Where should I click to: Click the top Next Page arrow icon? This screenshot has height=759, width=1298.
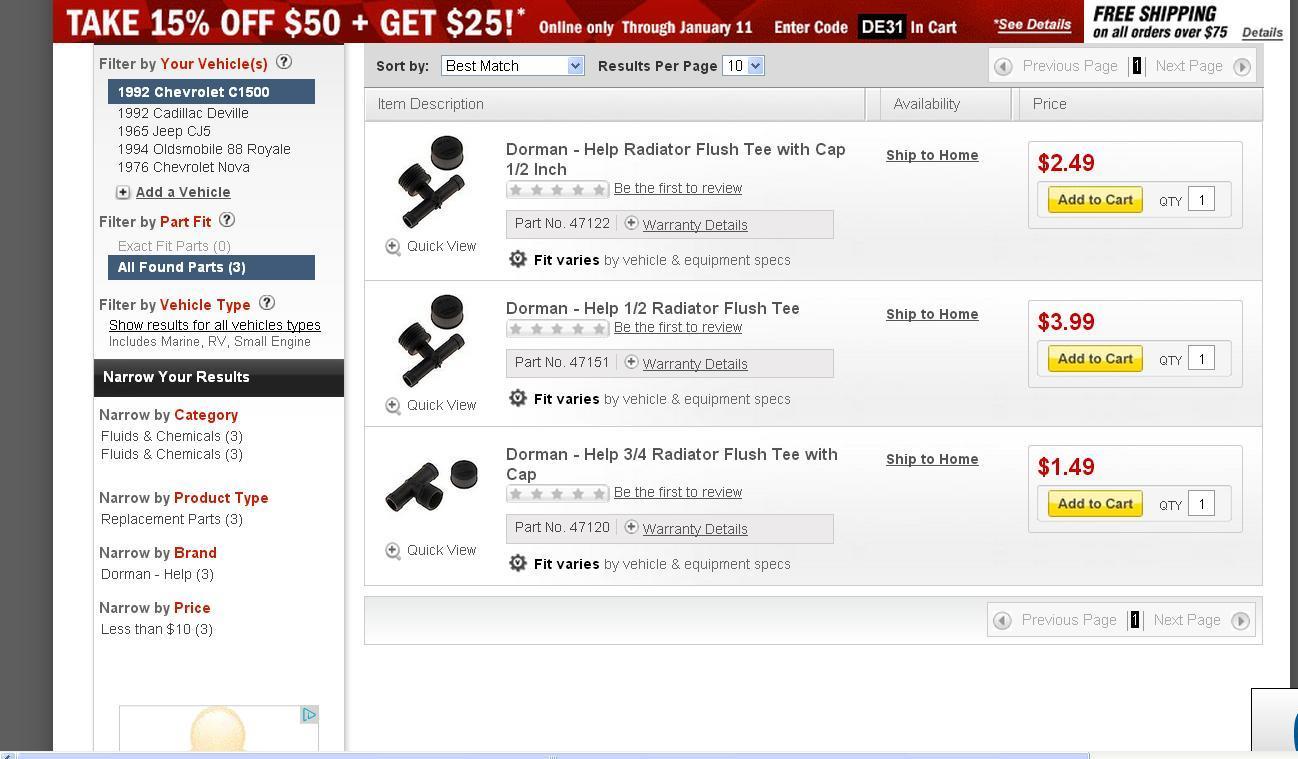1242,67
